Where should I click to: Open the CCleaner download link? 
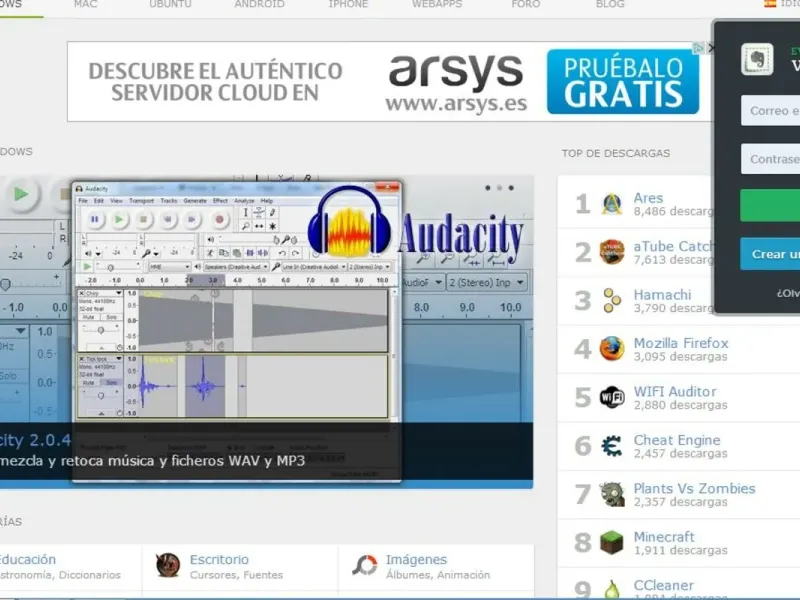coord(663,585)
